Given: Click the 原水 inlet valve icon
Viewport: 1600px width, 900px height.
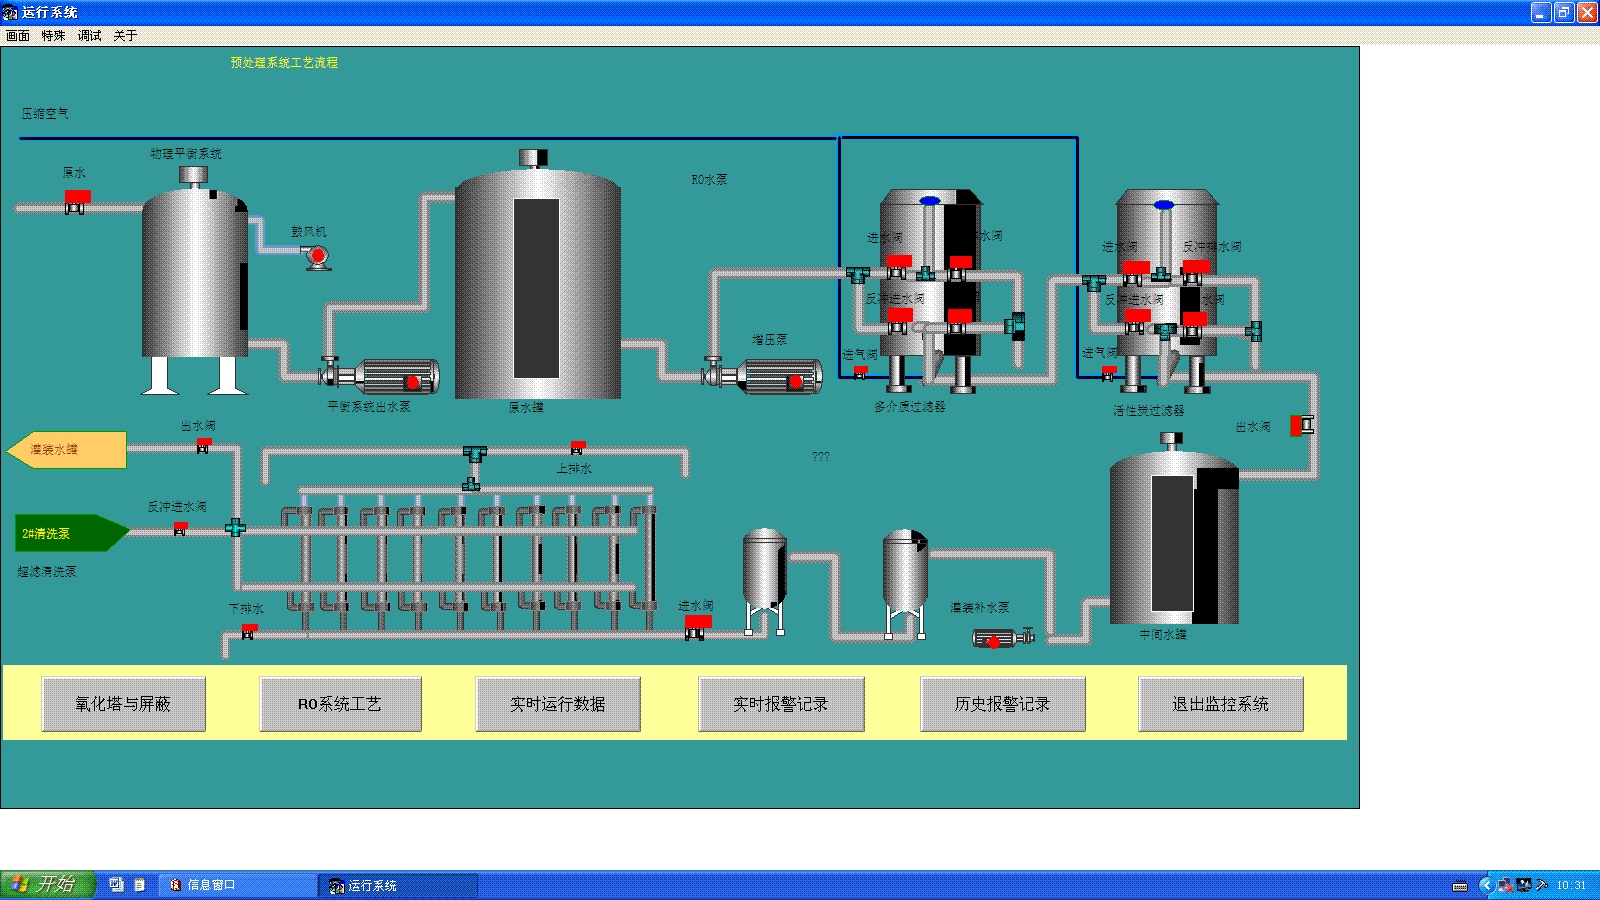Looking at the screenshot, I should (x=76, y=201).
